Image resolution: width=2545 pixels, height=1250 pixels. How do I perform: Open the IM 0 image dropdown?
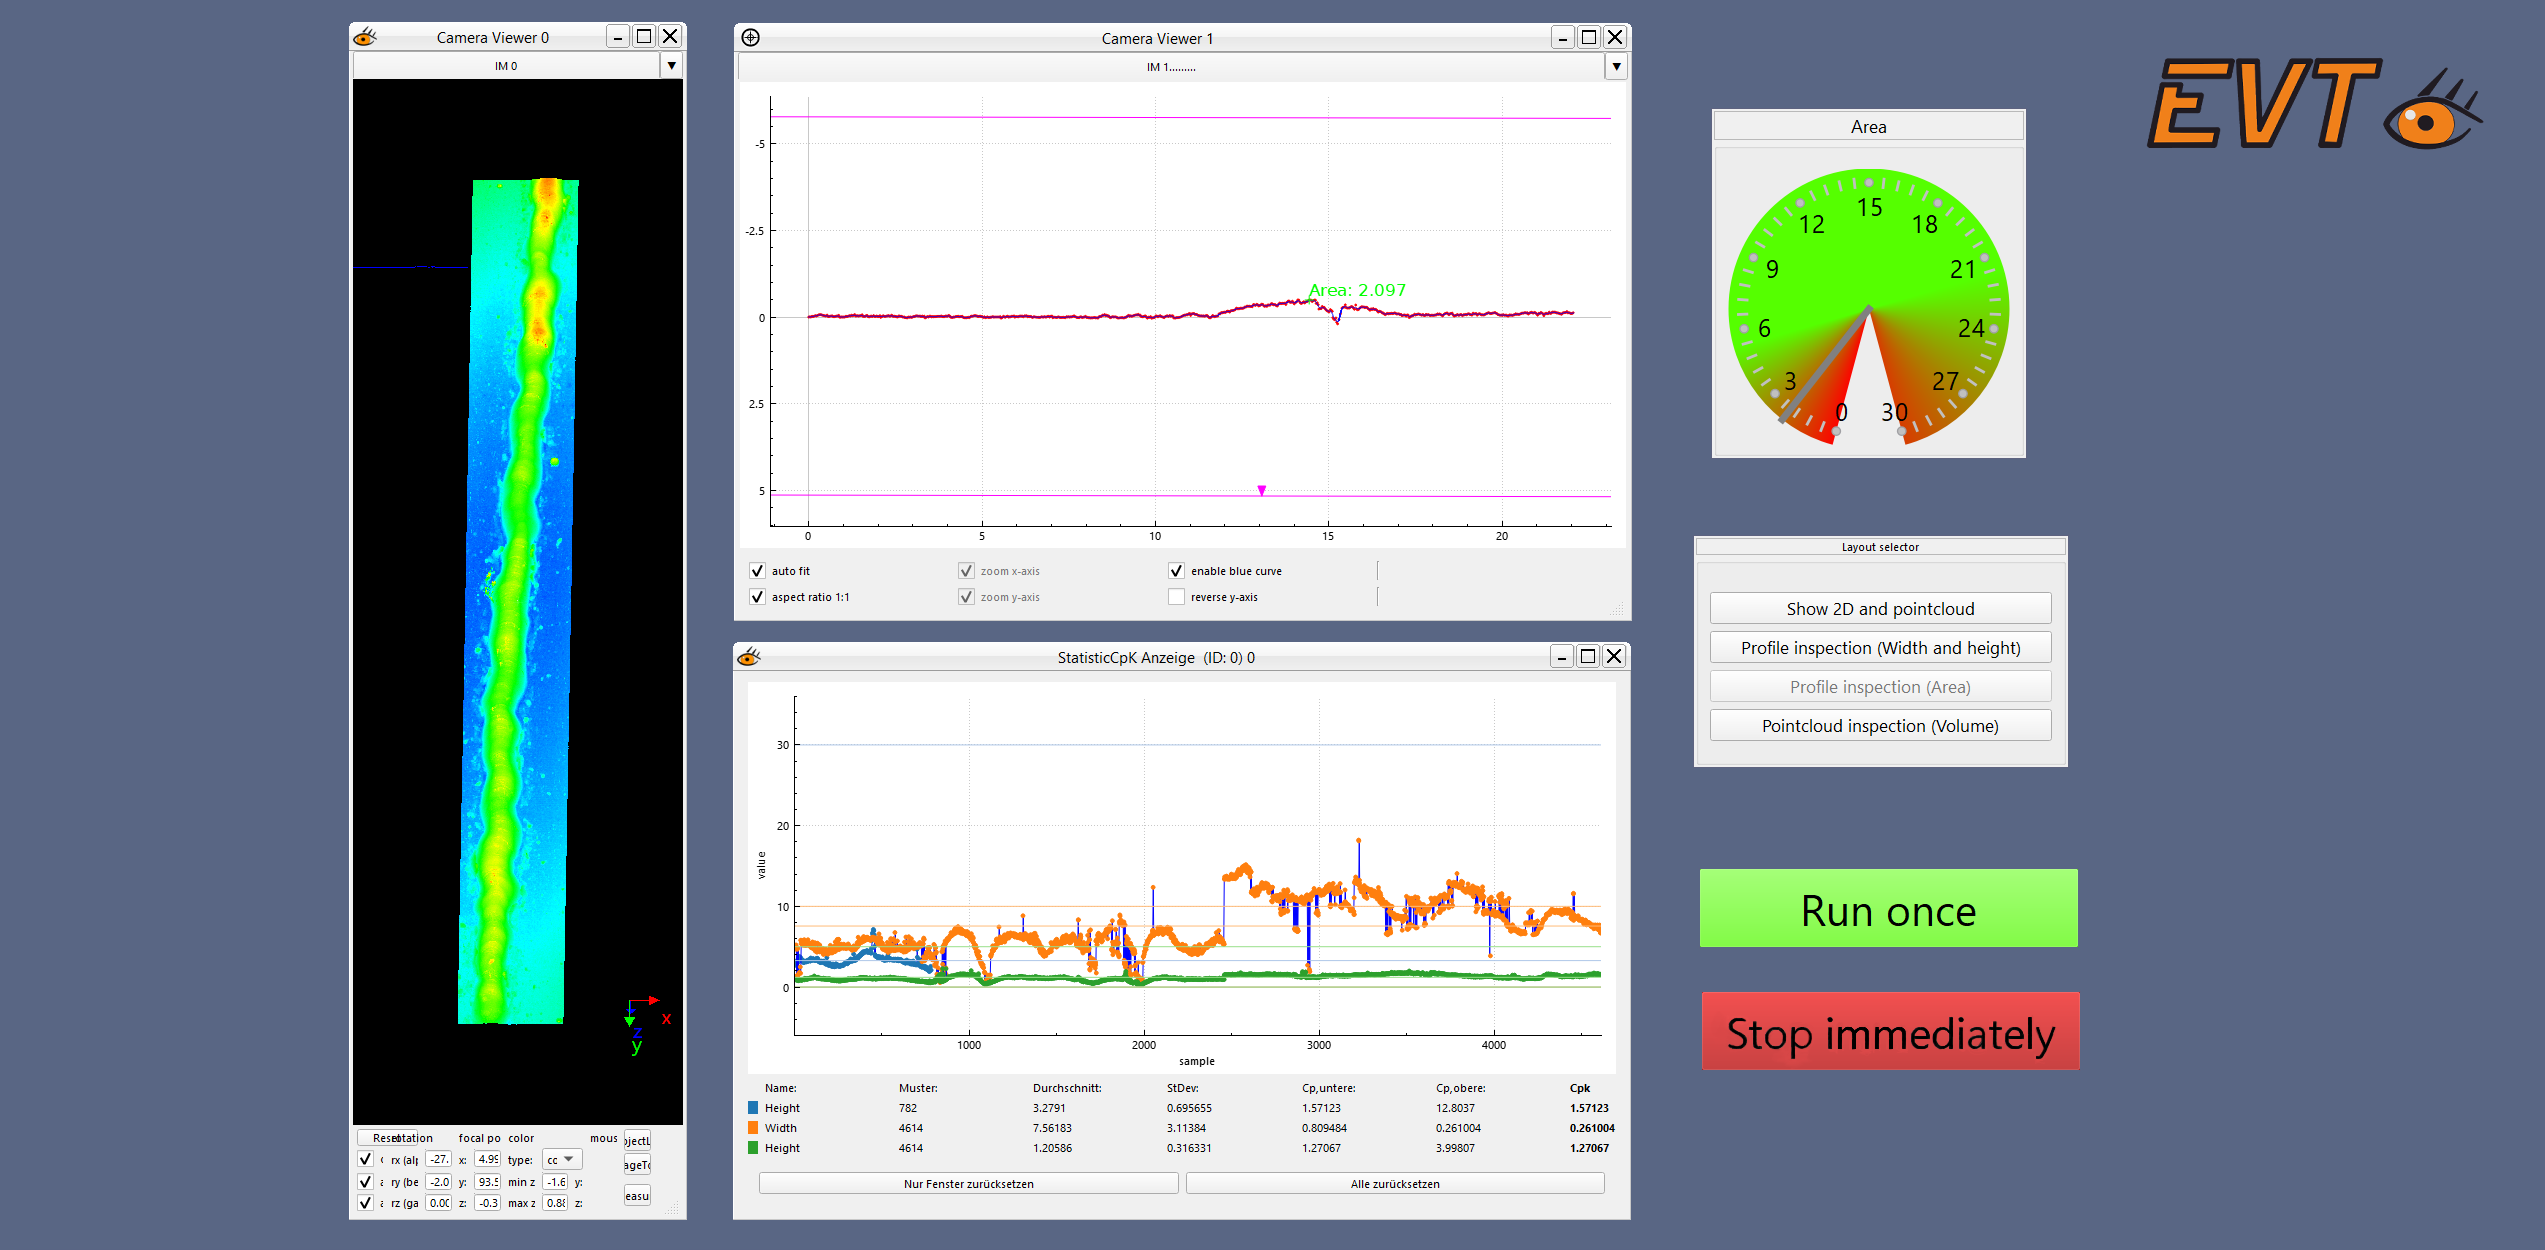point(672,66)
